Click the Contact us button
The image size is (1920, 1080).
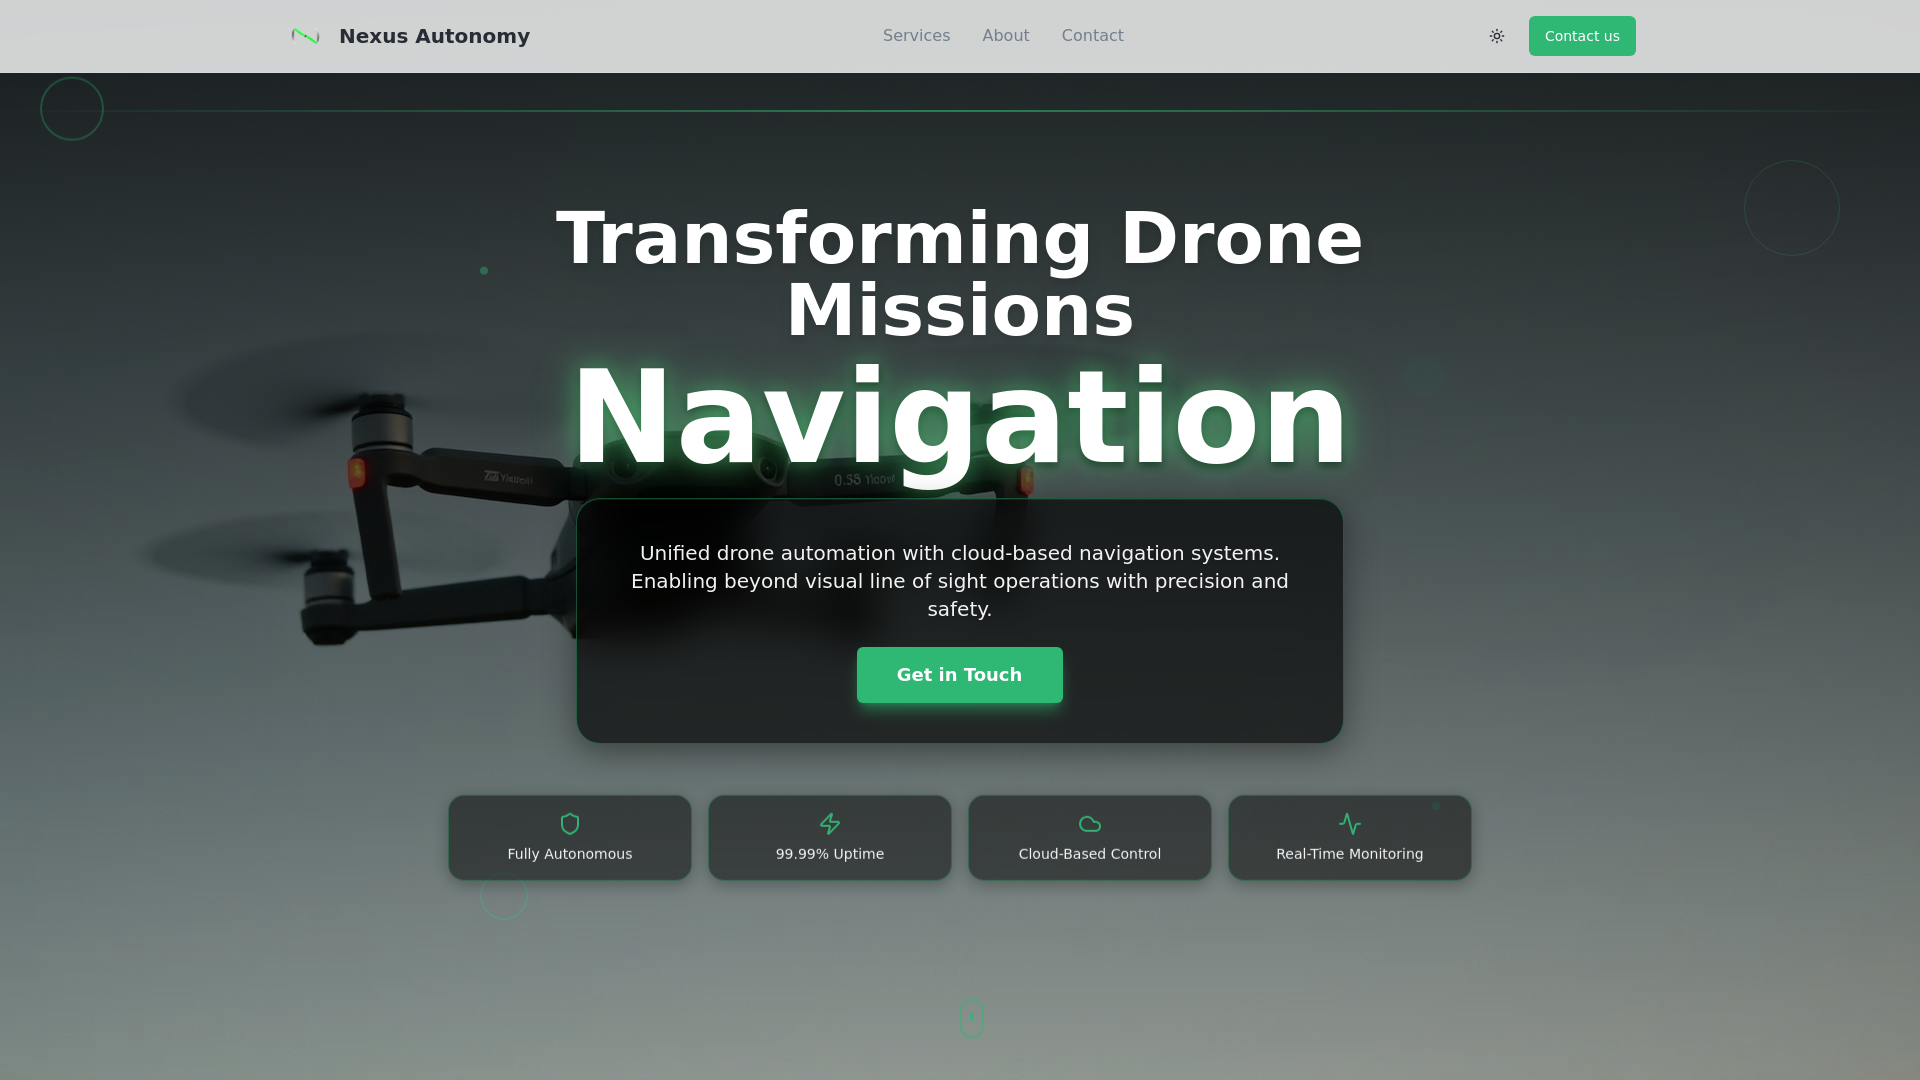(1582, 36)
